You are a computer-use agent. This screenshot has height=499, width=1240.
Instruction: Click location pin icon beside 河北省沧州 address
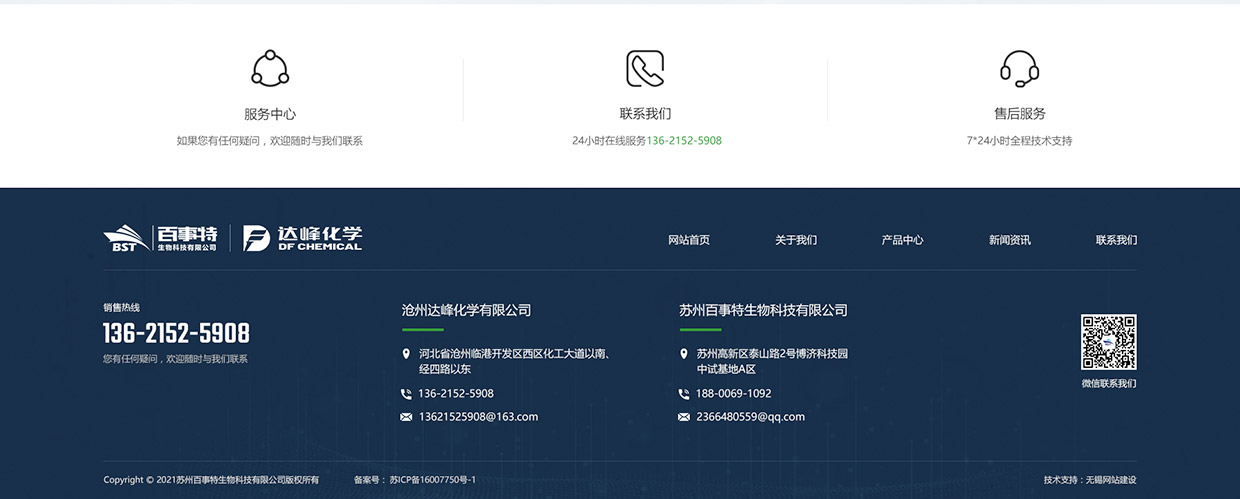(406, 354)
